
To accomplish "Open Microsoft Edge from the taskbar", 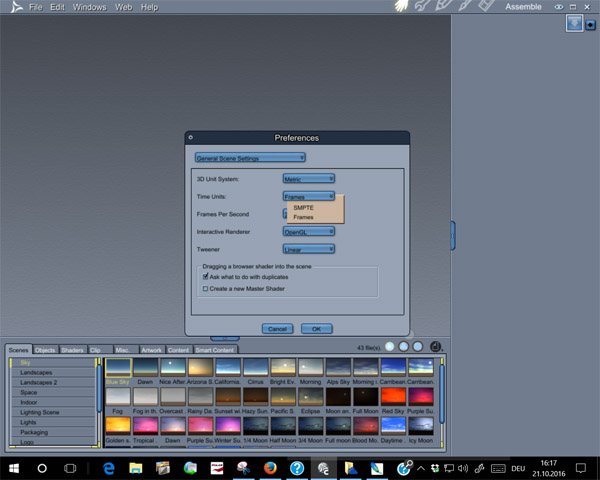I will 109,468.
